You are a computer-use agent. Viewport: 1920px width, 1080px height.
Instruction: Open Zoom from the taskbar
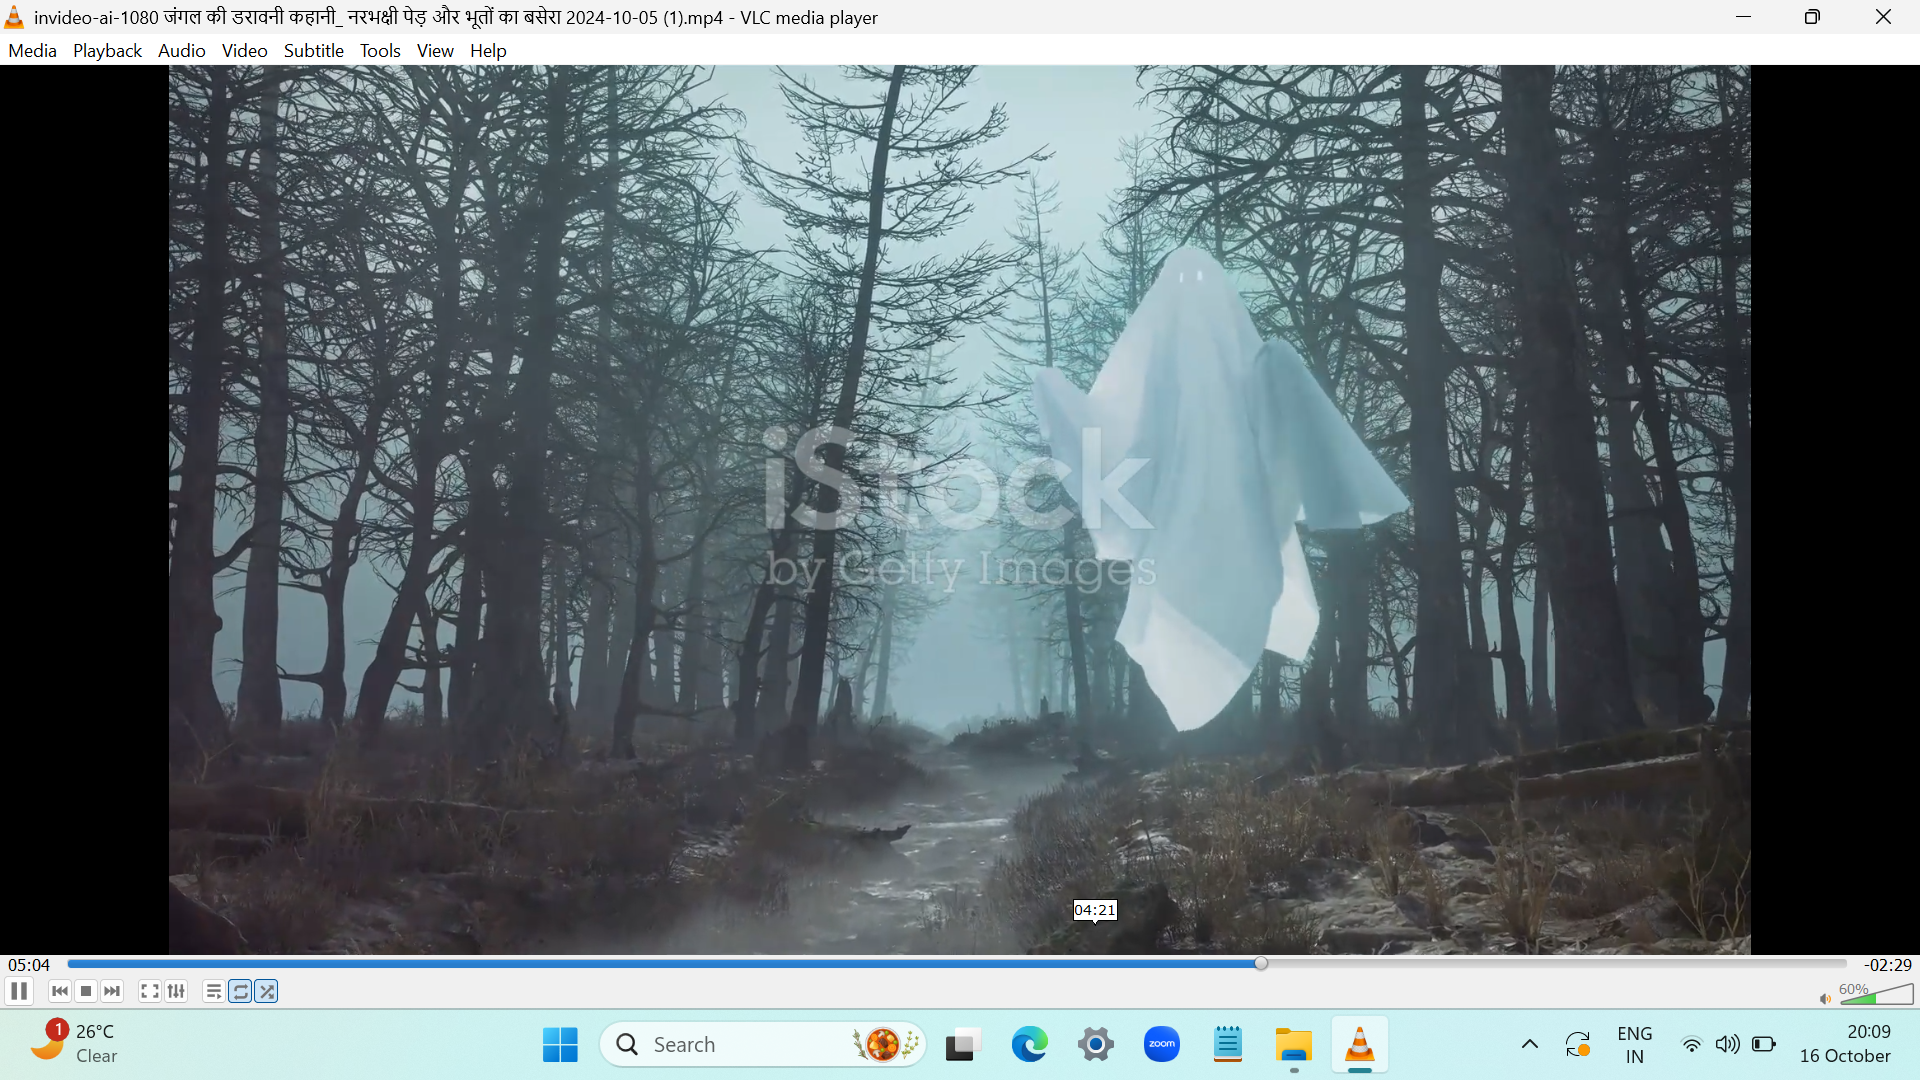pos(1161,1044)
